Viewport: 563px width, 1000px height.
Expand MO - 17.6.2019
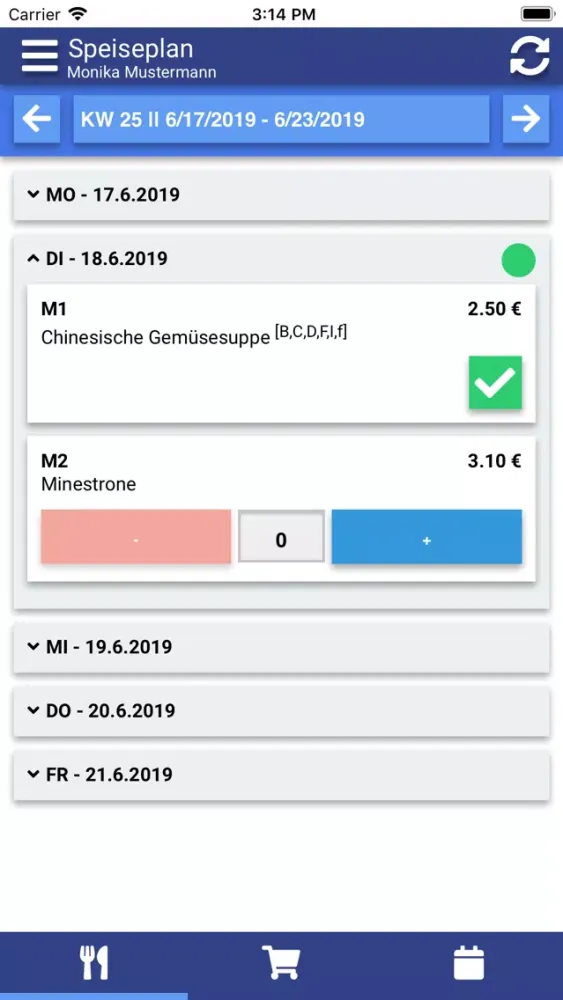point(281,195)
